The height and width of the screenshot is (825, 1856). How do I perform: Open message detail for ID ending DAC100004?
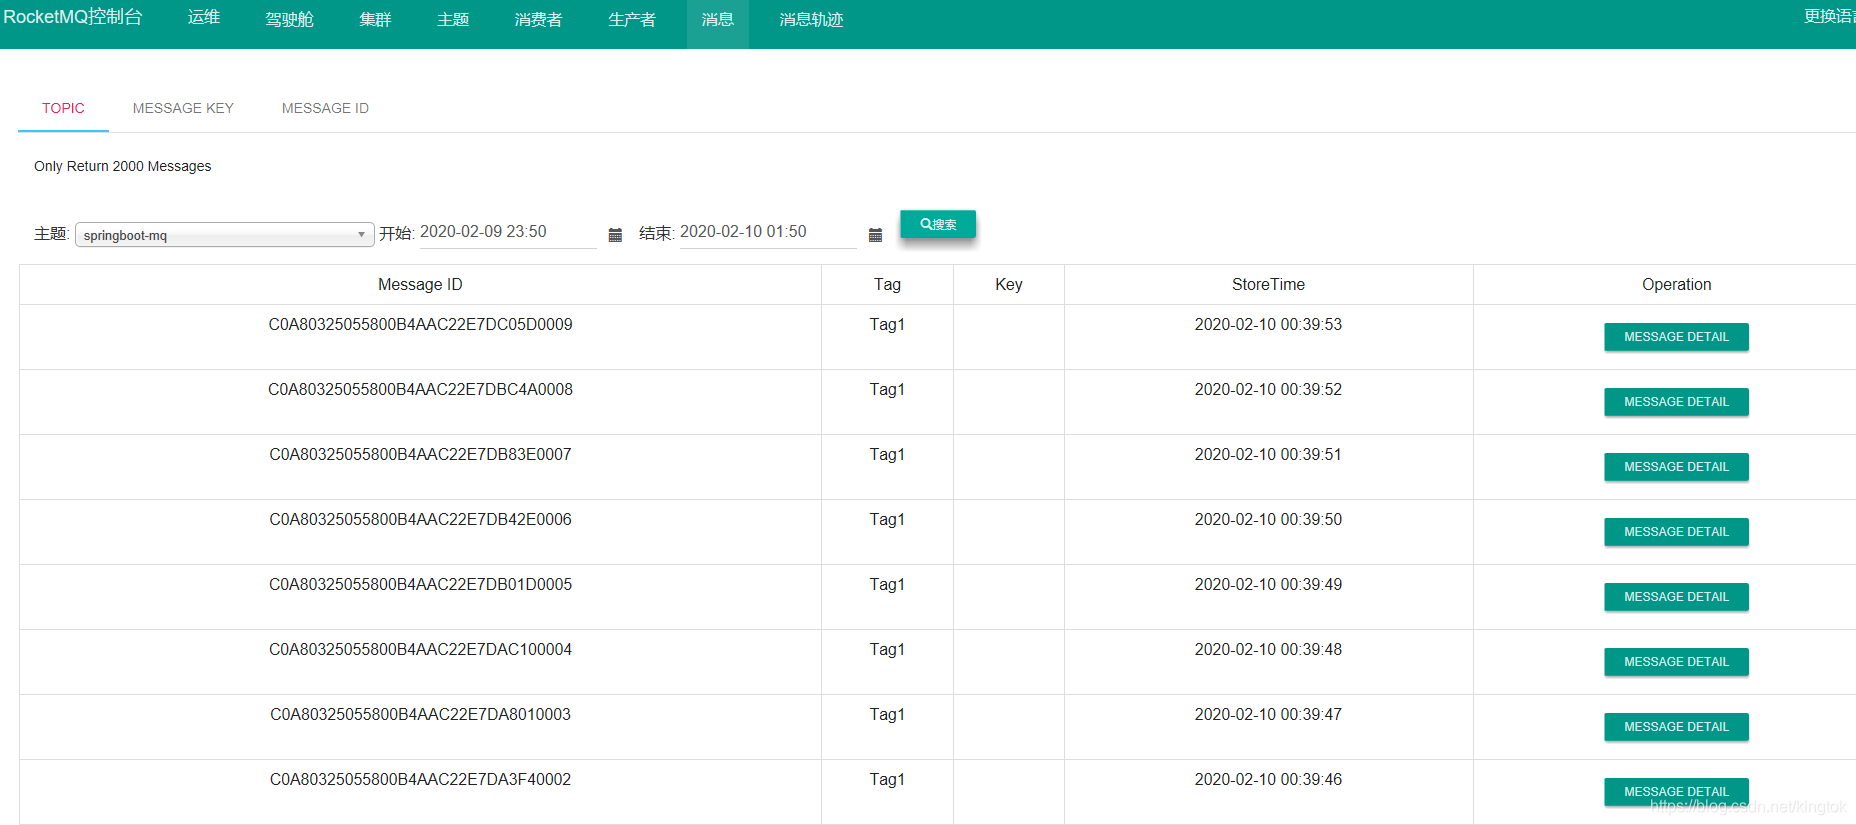[1676, 662]
